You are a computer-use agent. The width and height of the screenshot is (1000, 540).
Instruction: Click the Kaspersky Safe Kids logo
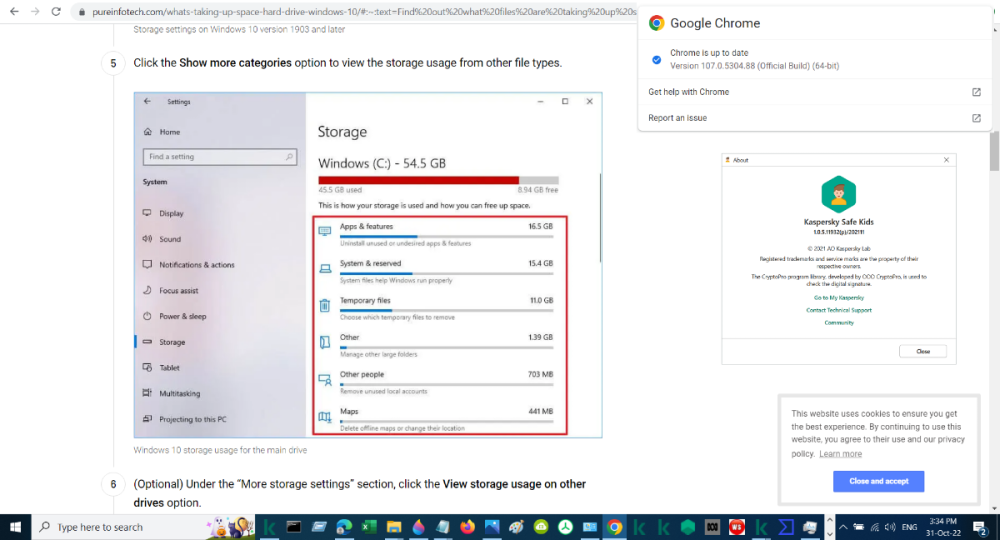(x=839, y=194)
